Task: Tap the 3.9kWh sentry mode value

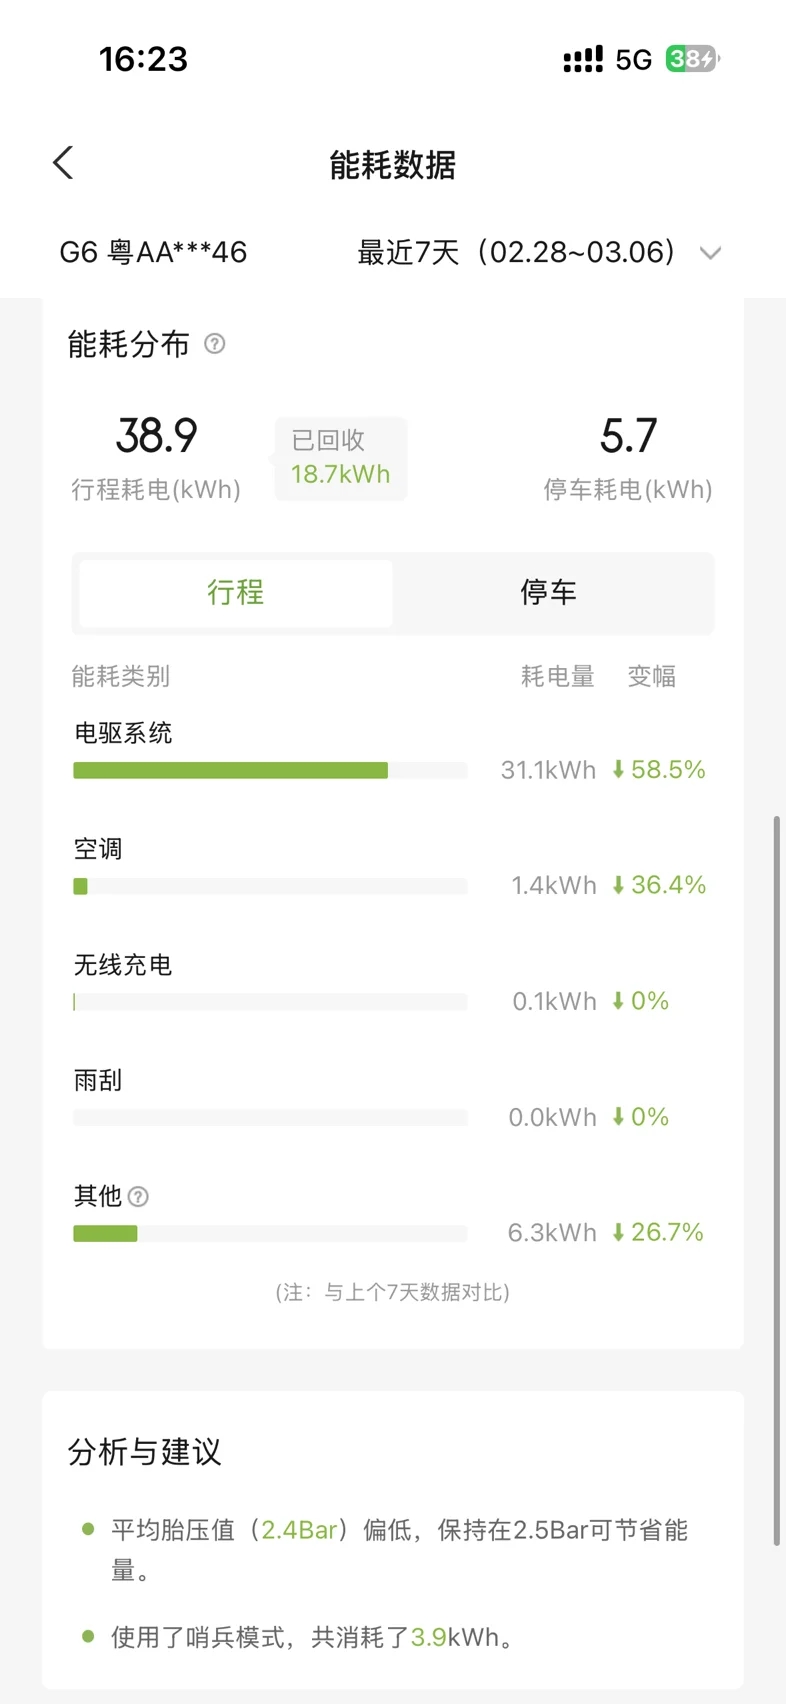Action: click(428, 1637)
